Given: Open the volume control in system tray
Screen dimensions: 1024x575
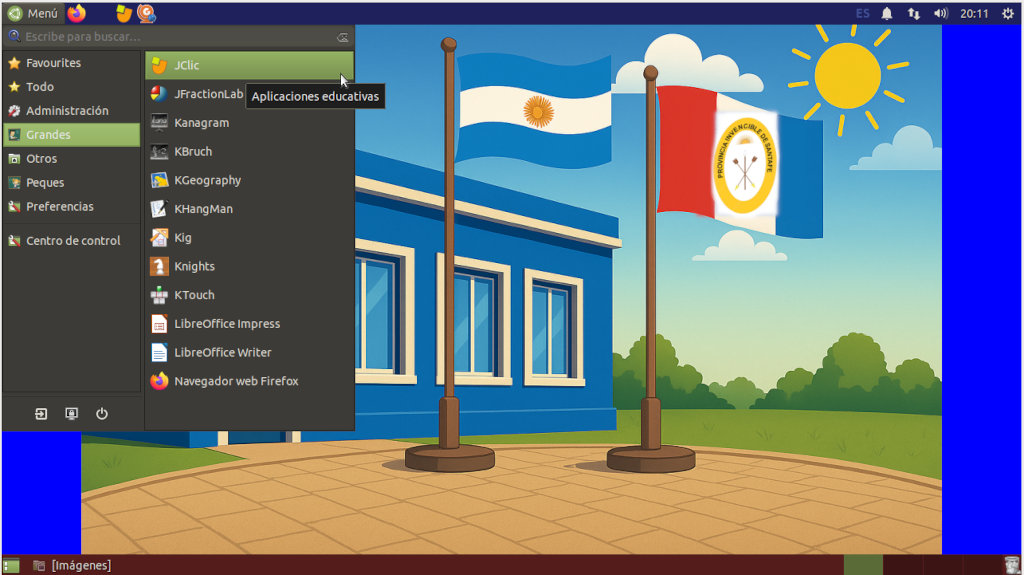Looking at the screenshot, I should click(940, 13).
